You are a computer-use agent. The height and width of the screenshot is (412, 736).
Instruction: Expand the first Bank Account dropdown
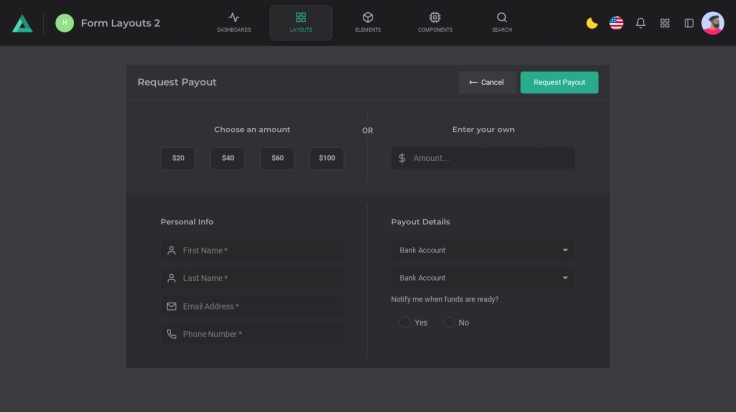pyautogui.click(x=483, y=250)
